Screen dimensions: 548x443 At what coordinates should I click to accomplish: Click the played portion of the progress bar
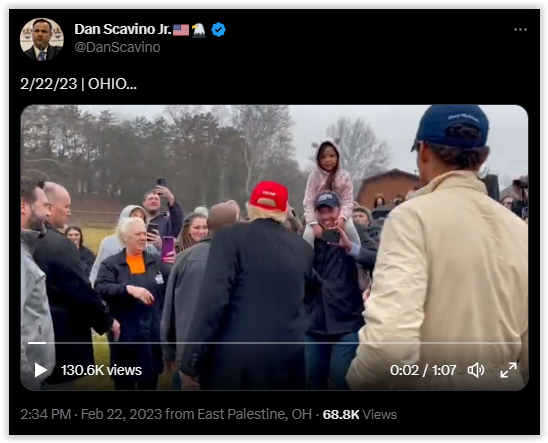coord(37,343)
